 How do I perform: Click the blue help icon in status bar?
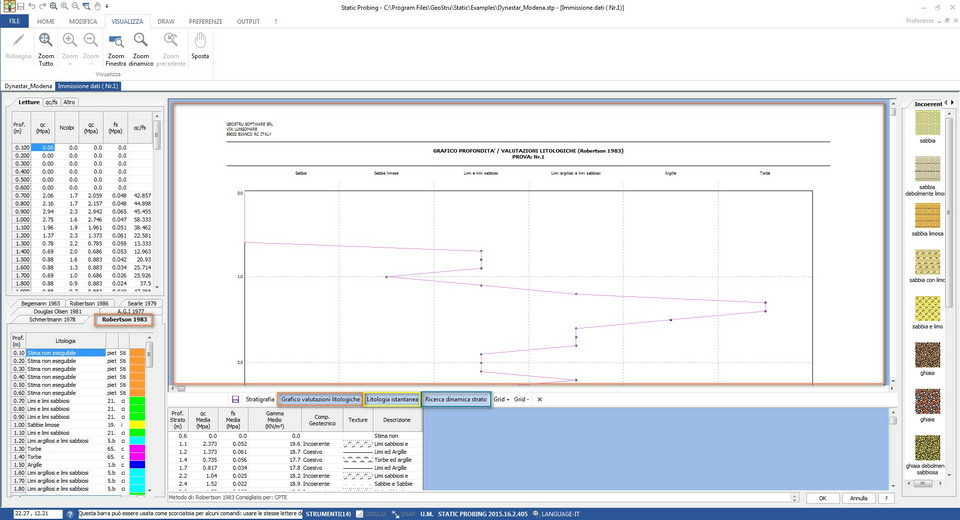70,514
